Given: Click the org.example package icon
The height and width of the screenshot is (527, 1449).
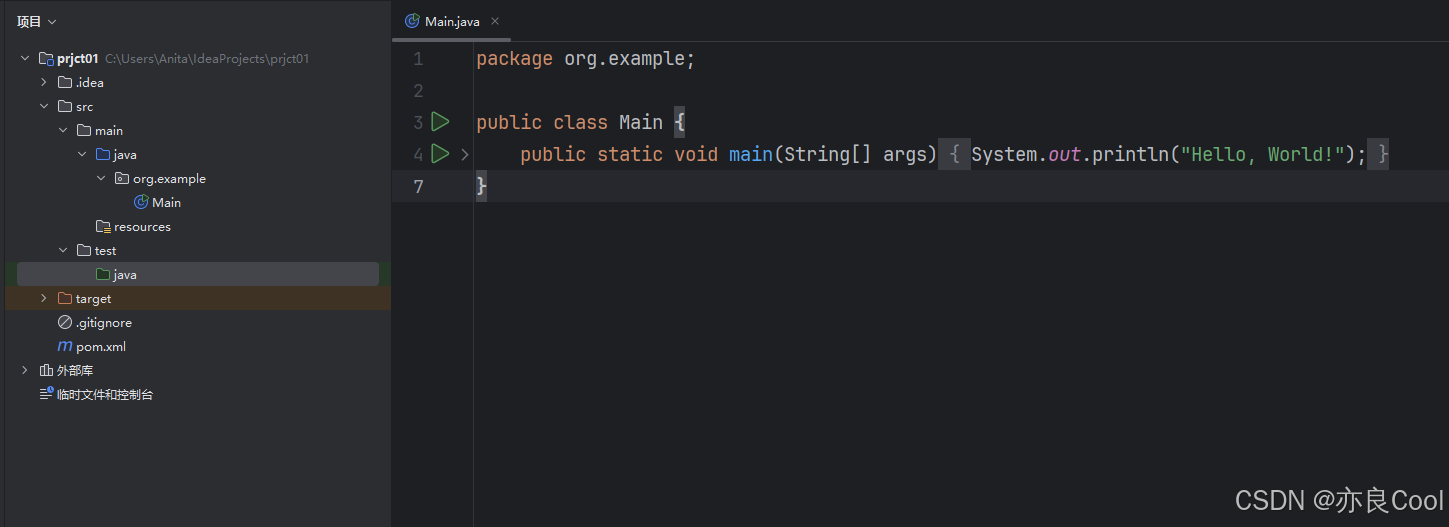Looking at the screenshot, I should click(122, 179).
